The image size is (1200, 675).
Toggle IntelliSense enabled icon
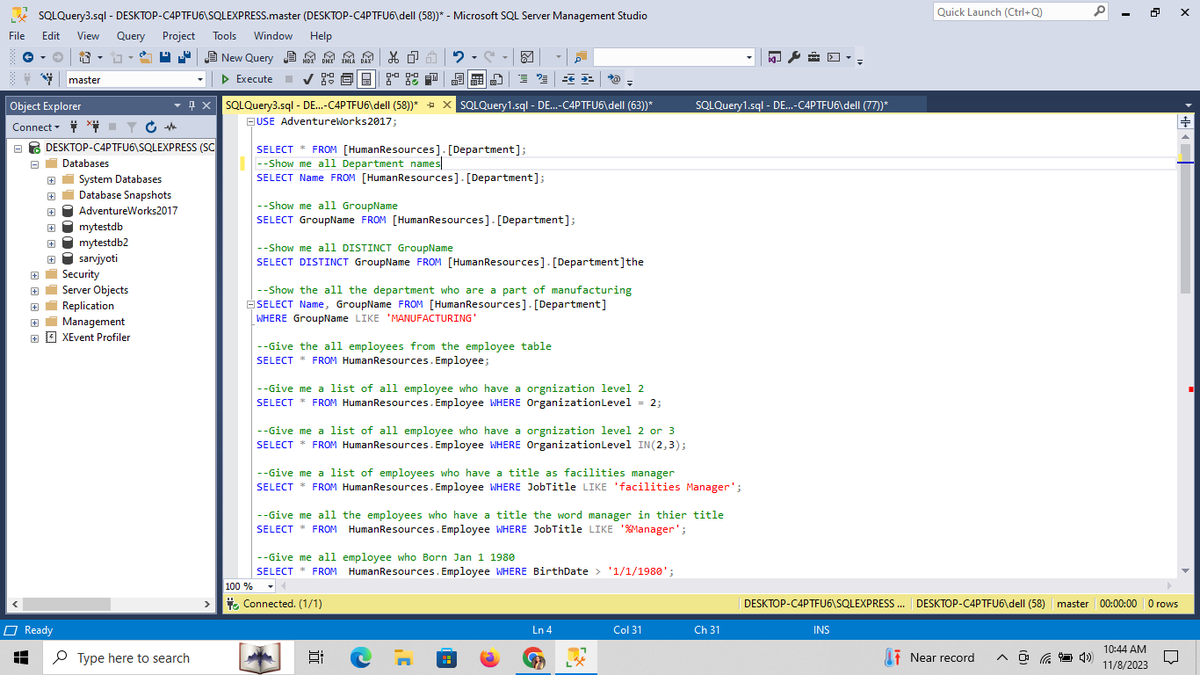[367, 79]
